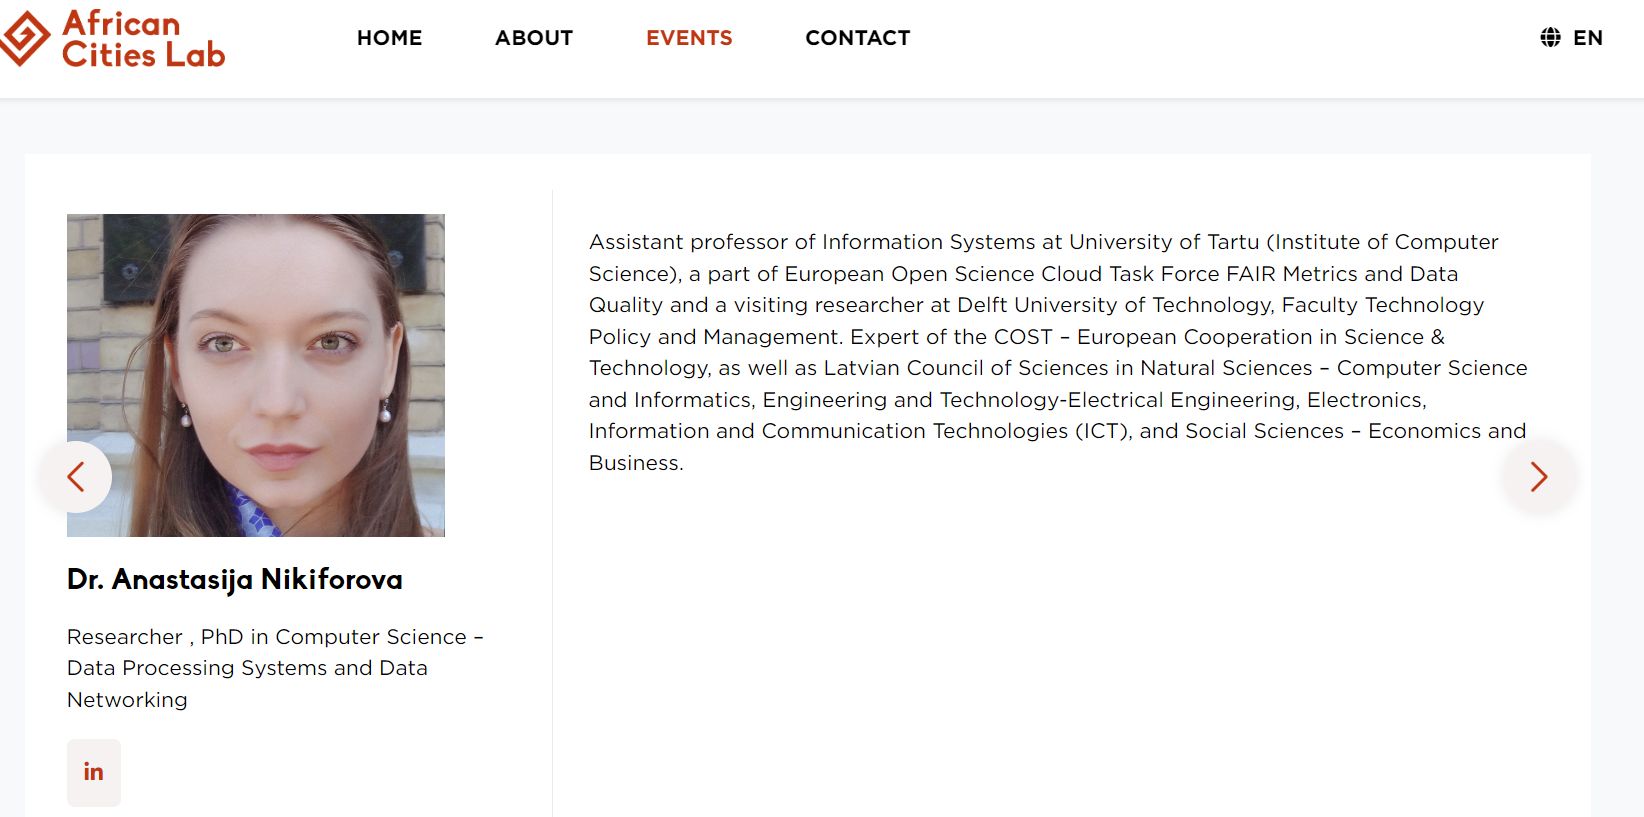Open the EN language selector
1644x817 pixels.
click(1587, 38)
